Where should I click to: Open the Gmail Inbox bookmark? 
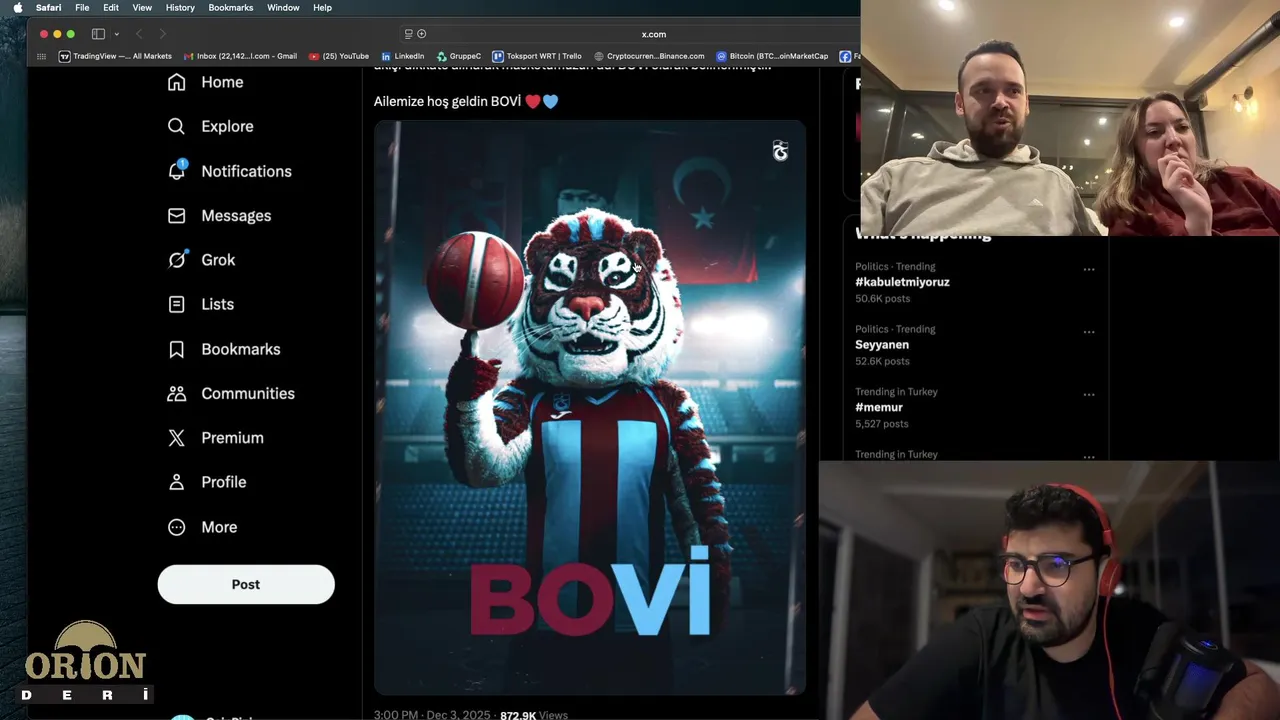pos(239,56)
